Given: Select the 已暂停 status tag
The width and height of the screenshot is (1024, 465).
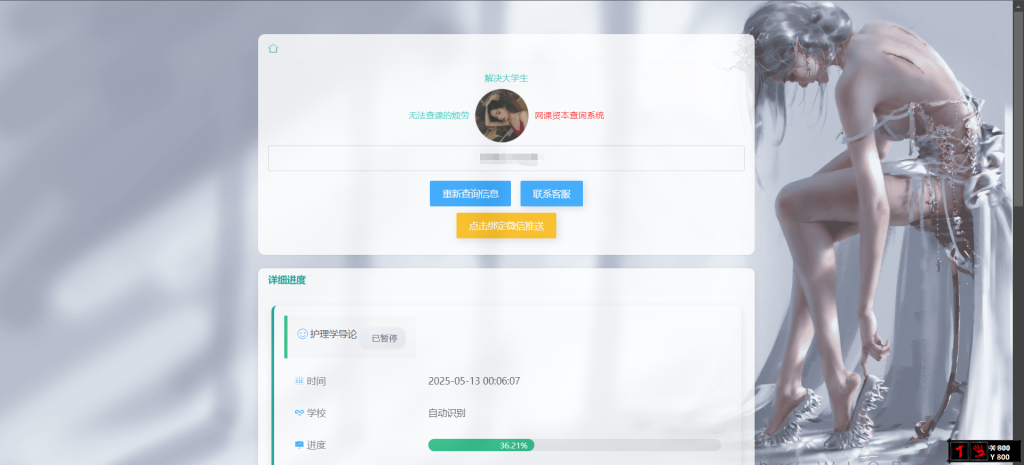Looking at the screenshot, I should pyautogui.click(x=384, y=338).
